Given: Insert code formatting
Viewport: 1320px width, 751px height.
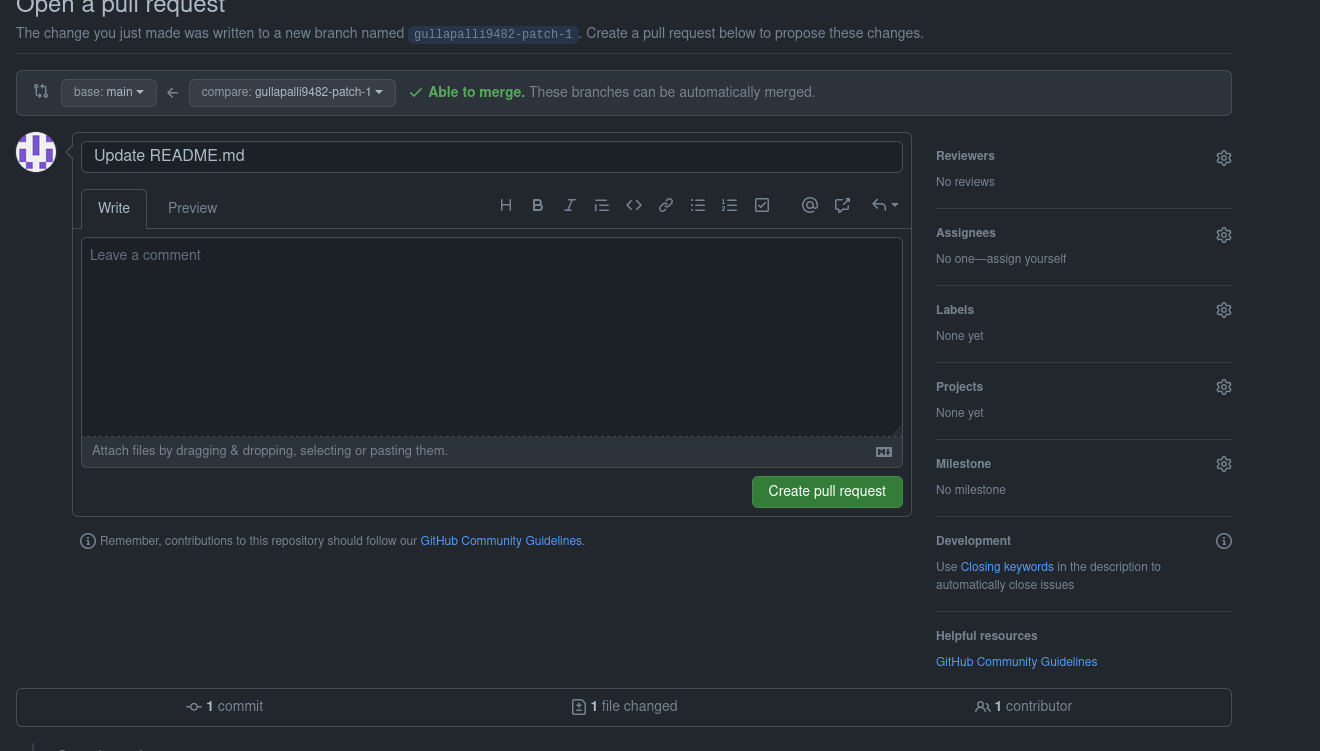Looking at the screenshot, I should 634,205.
